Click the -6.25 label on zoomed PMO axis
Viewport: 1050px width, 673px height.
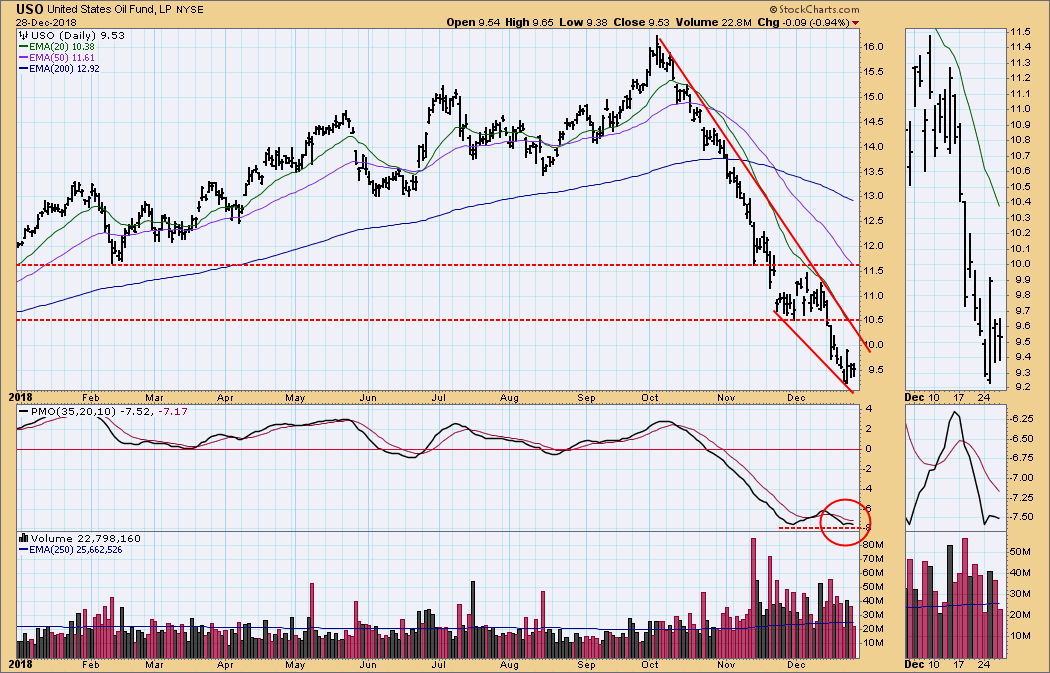coord(1022,419)
